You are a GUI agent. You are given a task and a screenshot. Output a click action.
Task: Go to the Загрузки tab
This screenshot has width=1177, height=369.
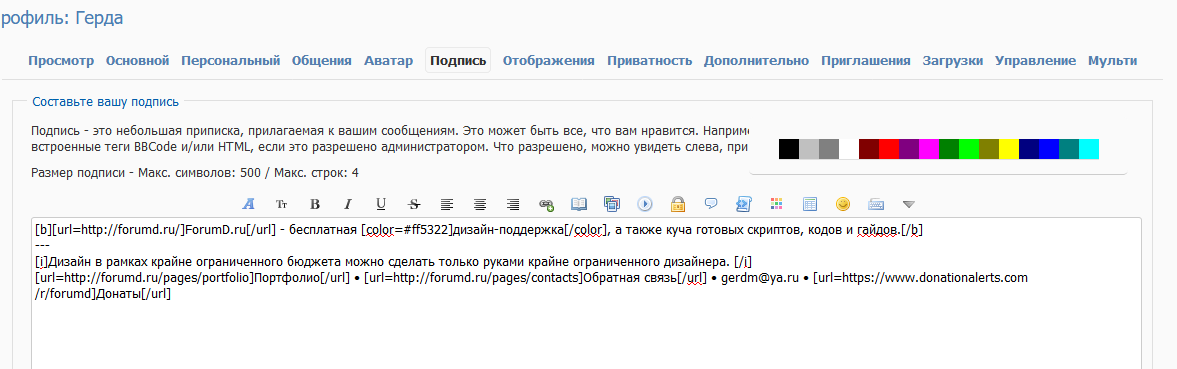tap(953, 61)
